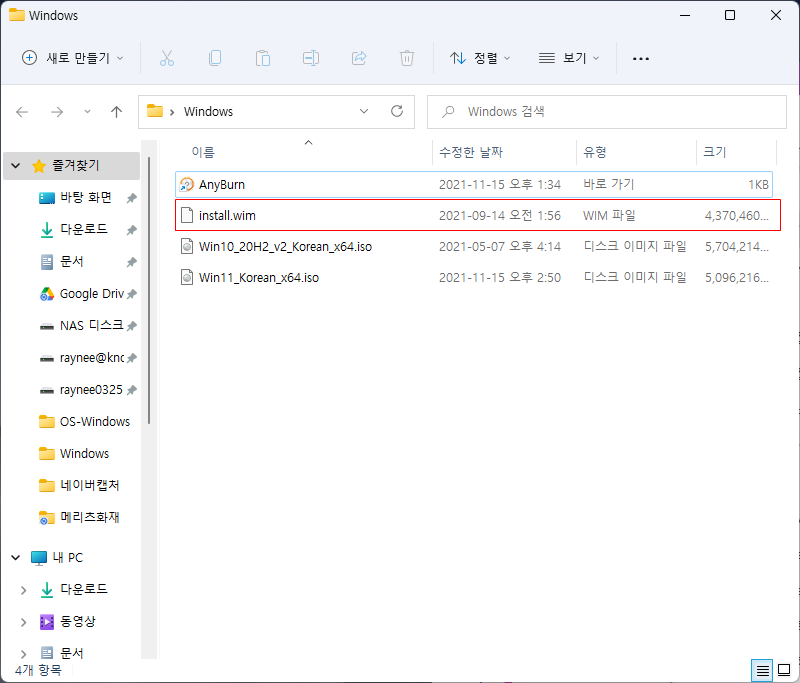
Task: Click the install.wim file icon
Action: 187,215
